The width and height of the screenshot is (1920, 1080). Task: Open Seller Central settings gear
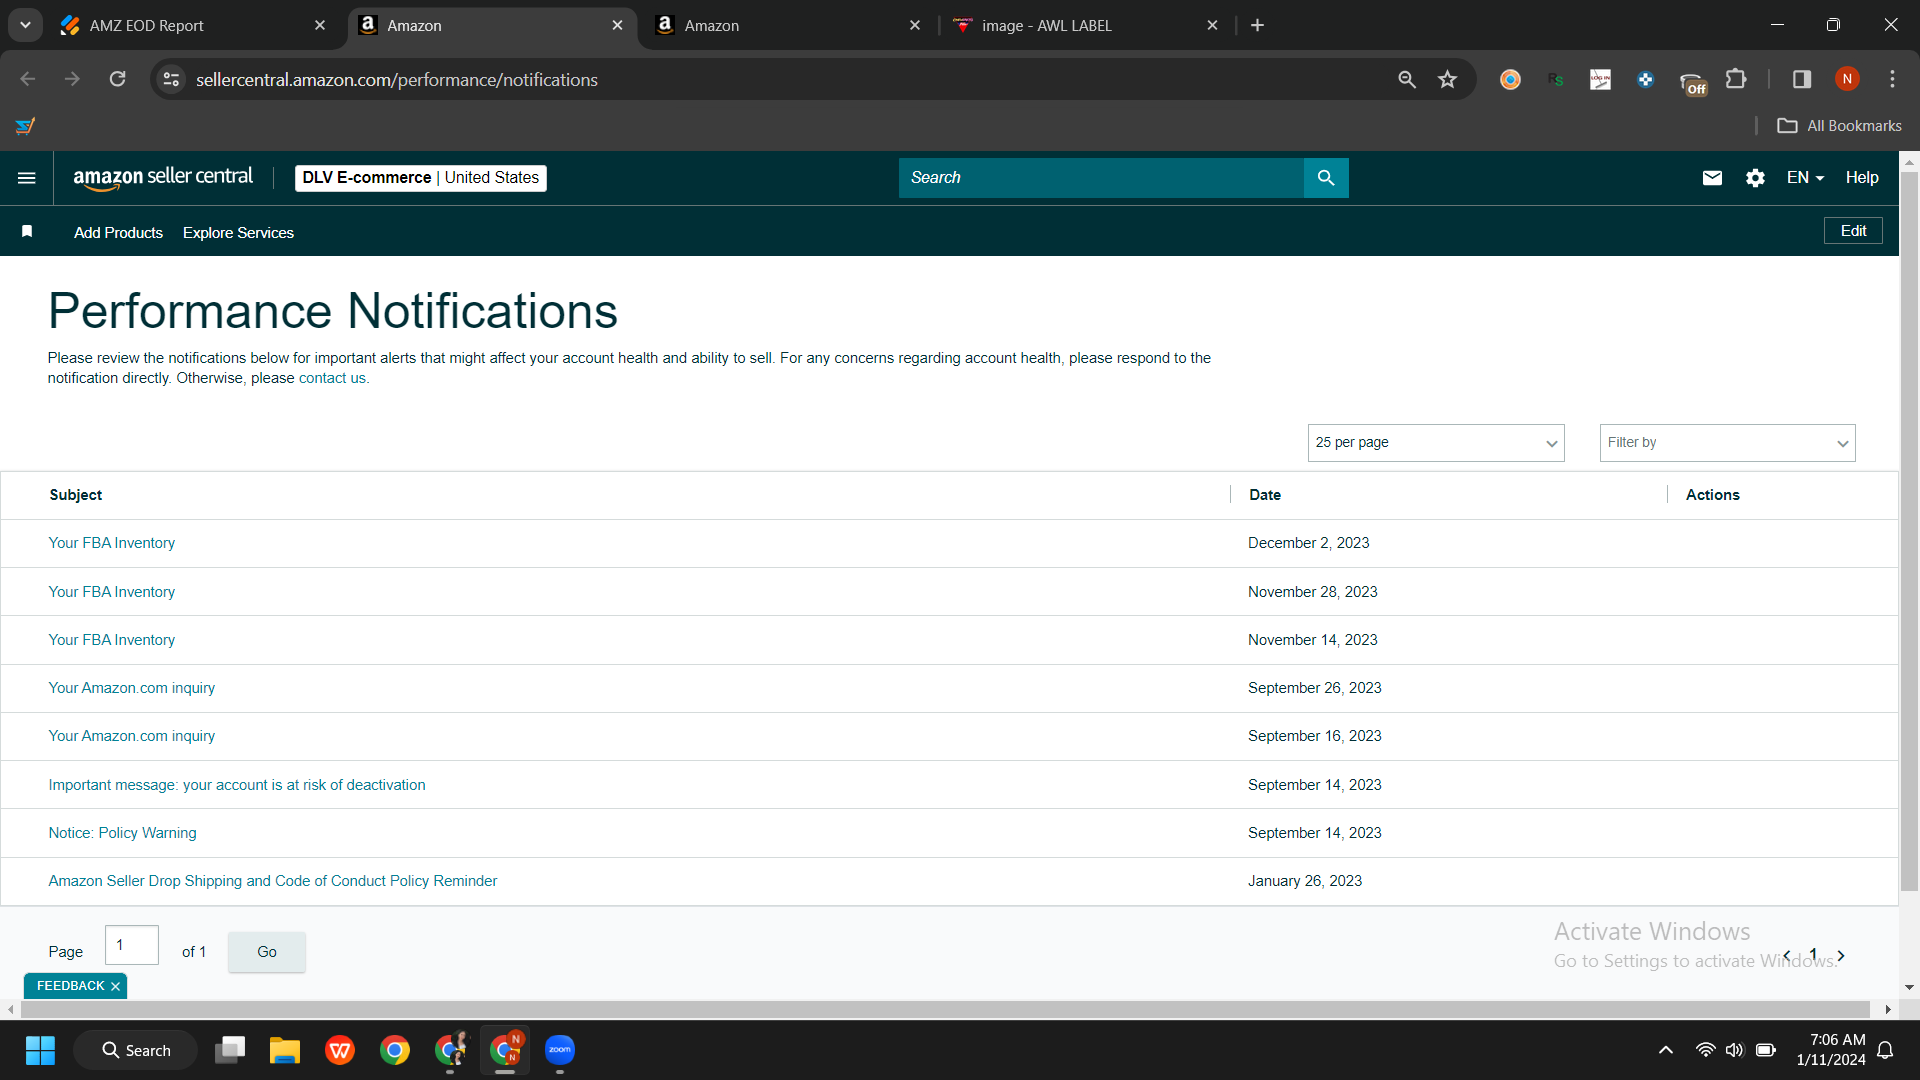1755,178
